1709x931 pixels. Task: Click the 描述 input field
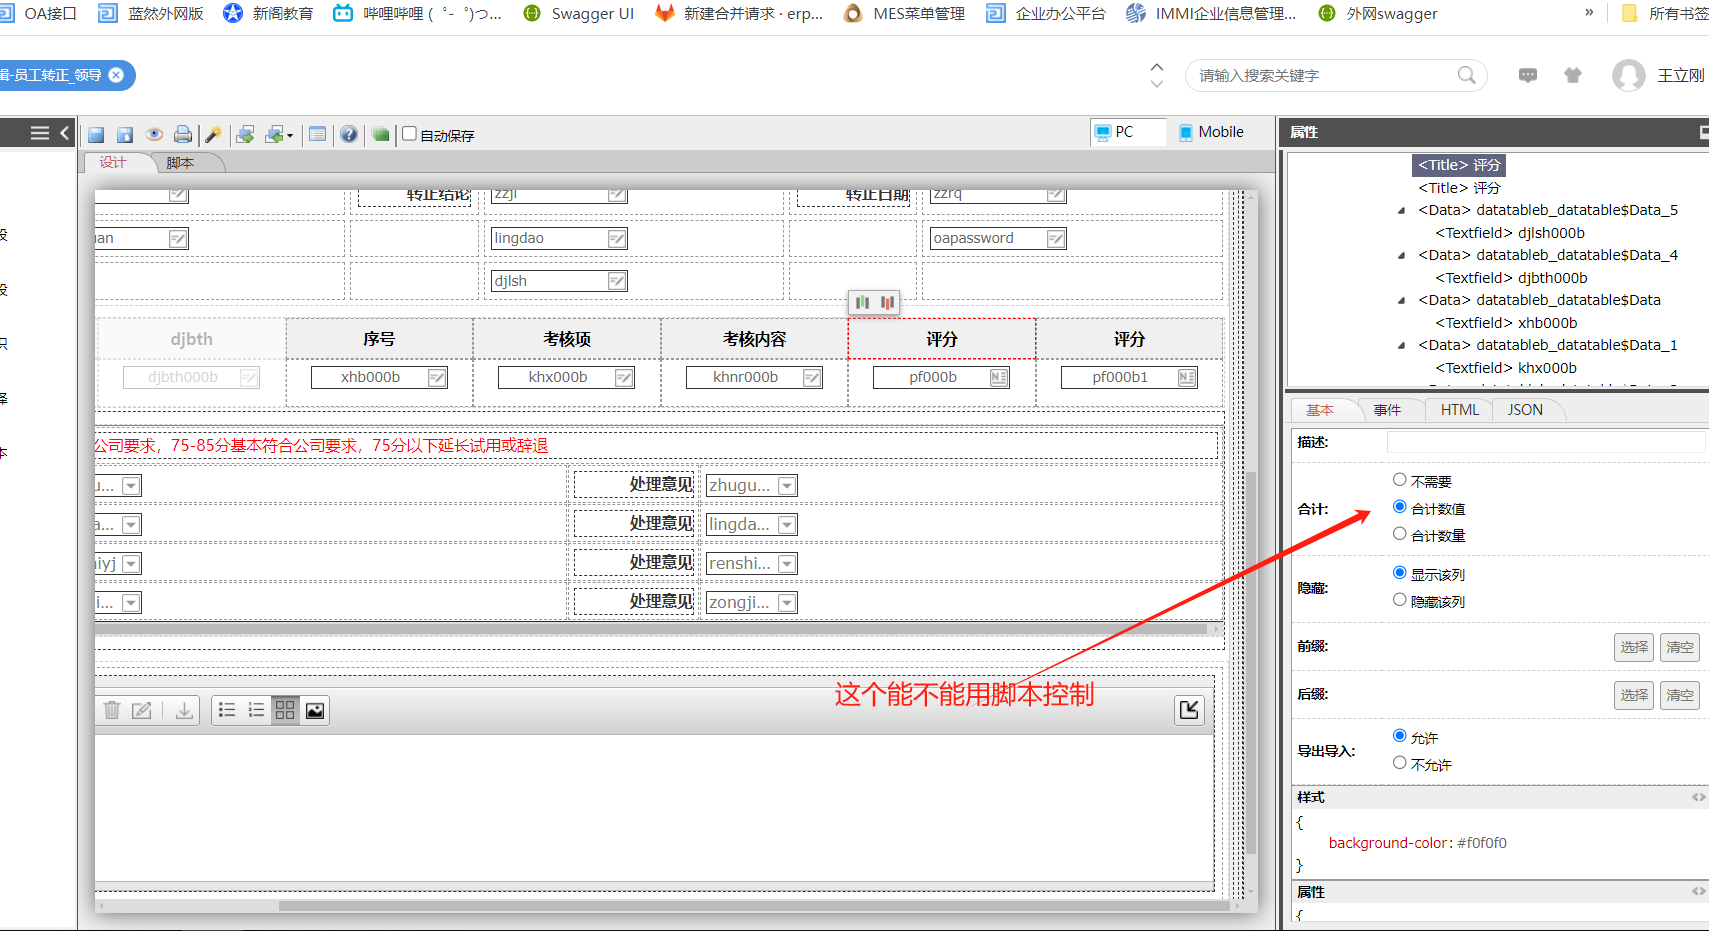pyautogui.click(x=1545, y=442)
